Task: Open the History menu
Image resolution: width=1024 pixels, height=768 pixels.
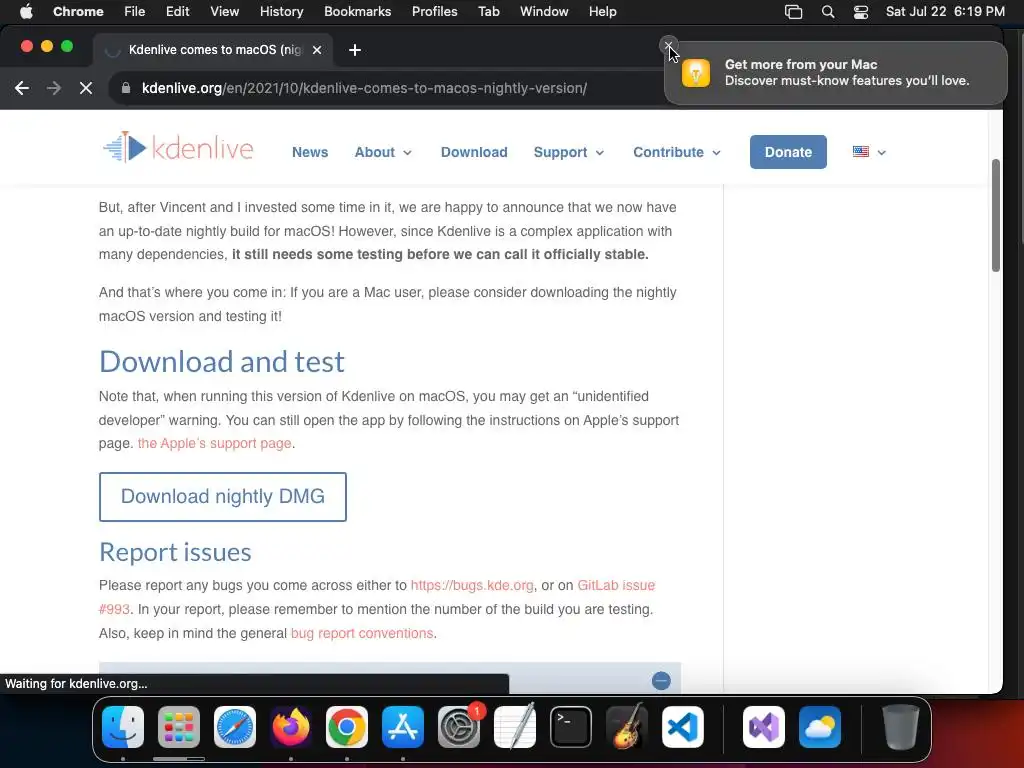Action: click(281, 12)
